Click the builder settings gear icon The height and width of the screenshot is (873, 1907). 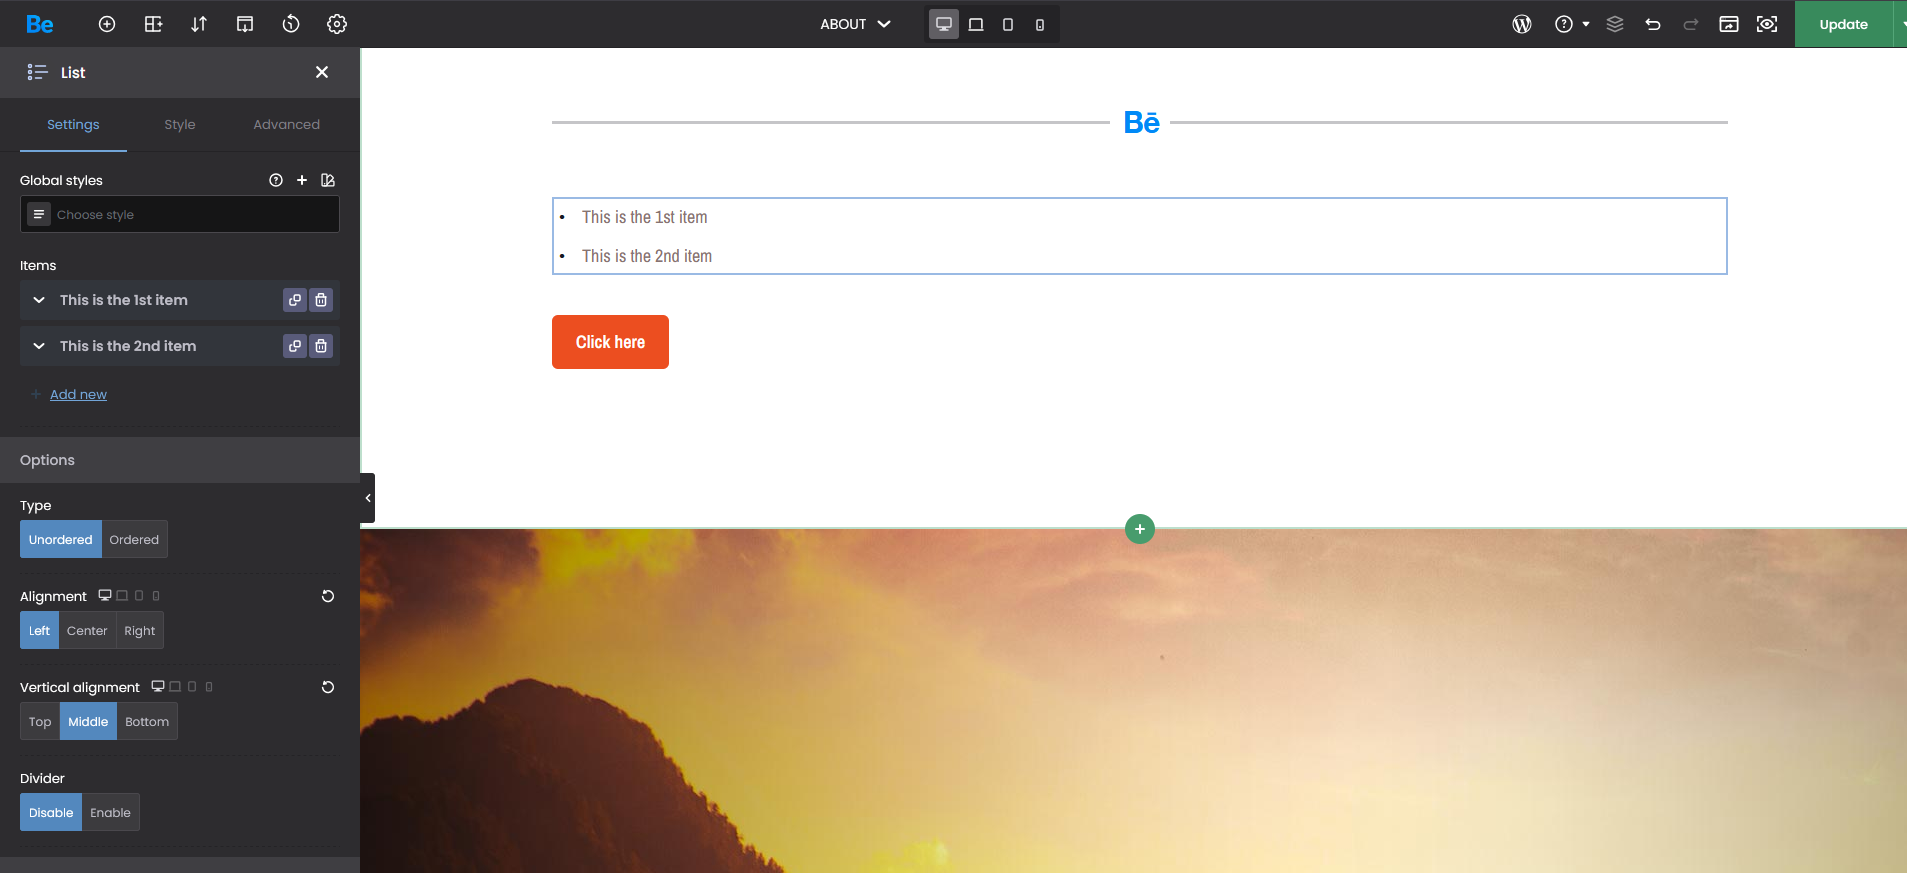click(x=337, y=24)
